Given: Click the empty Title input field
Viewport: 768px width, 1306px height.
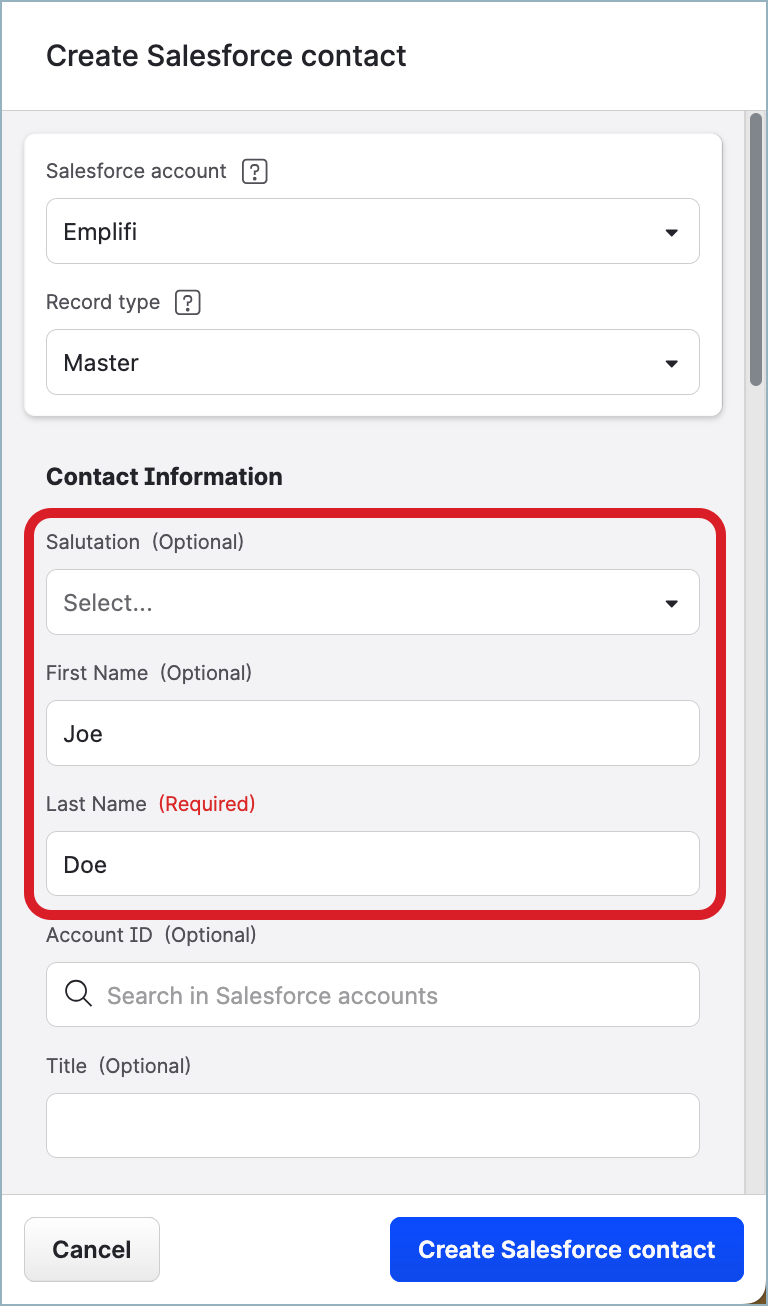Looking at the screenshot, I should pos(372,1126).
